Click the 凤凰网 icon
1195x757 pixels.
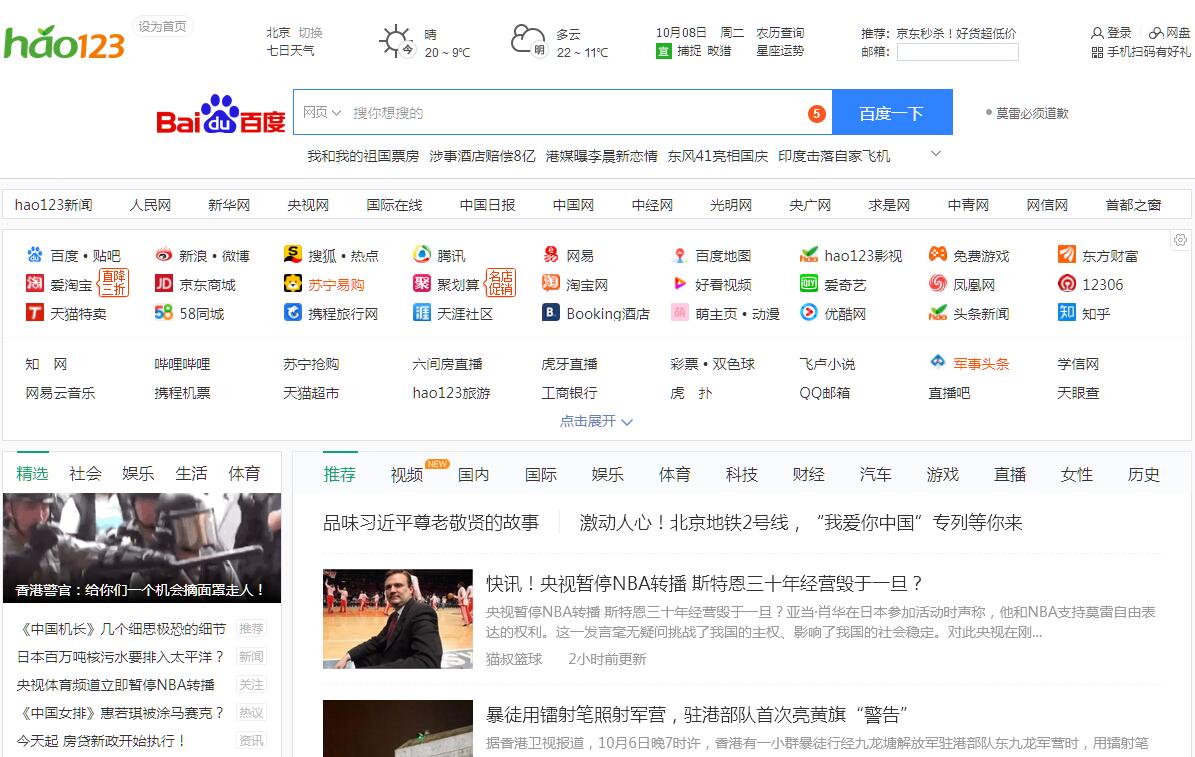[x=937, y=284]
